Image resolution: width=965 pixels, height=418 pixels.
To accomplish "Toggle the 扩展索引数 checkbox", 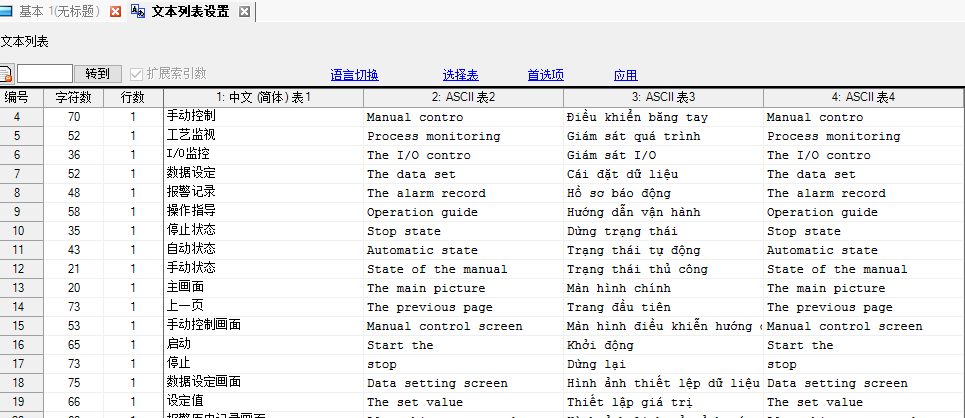I will point(137,74).
